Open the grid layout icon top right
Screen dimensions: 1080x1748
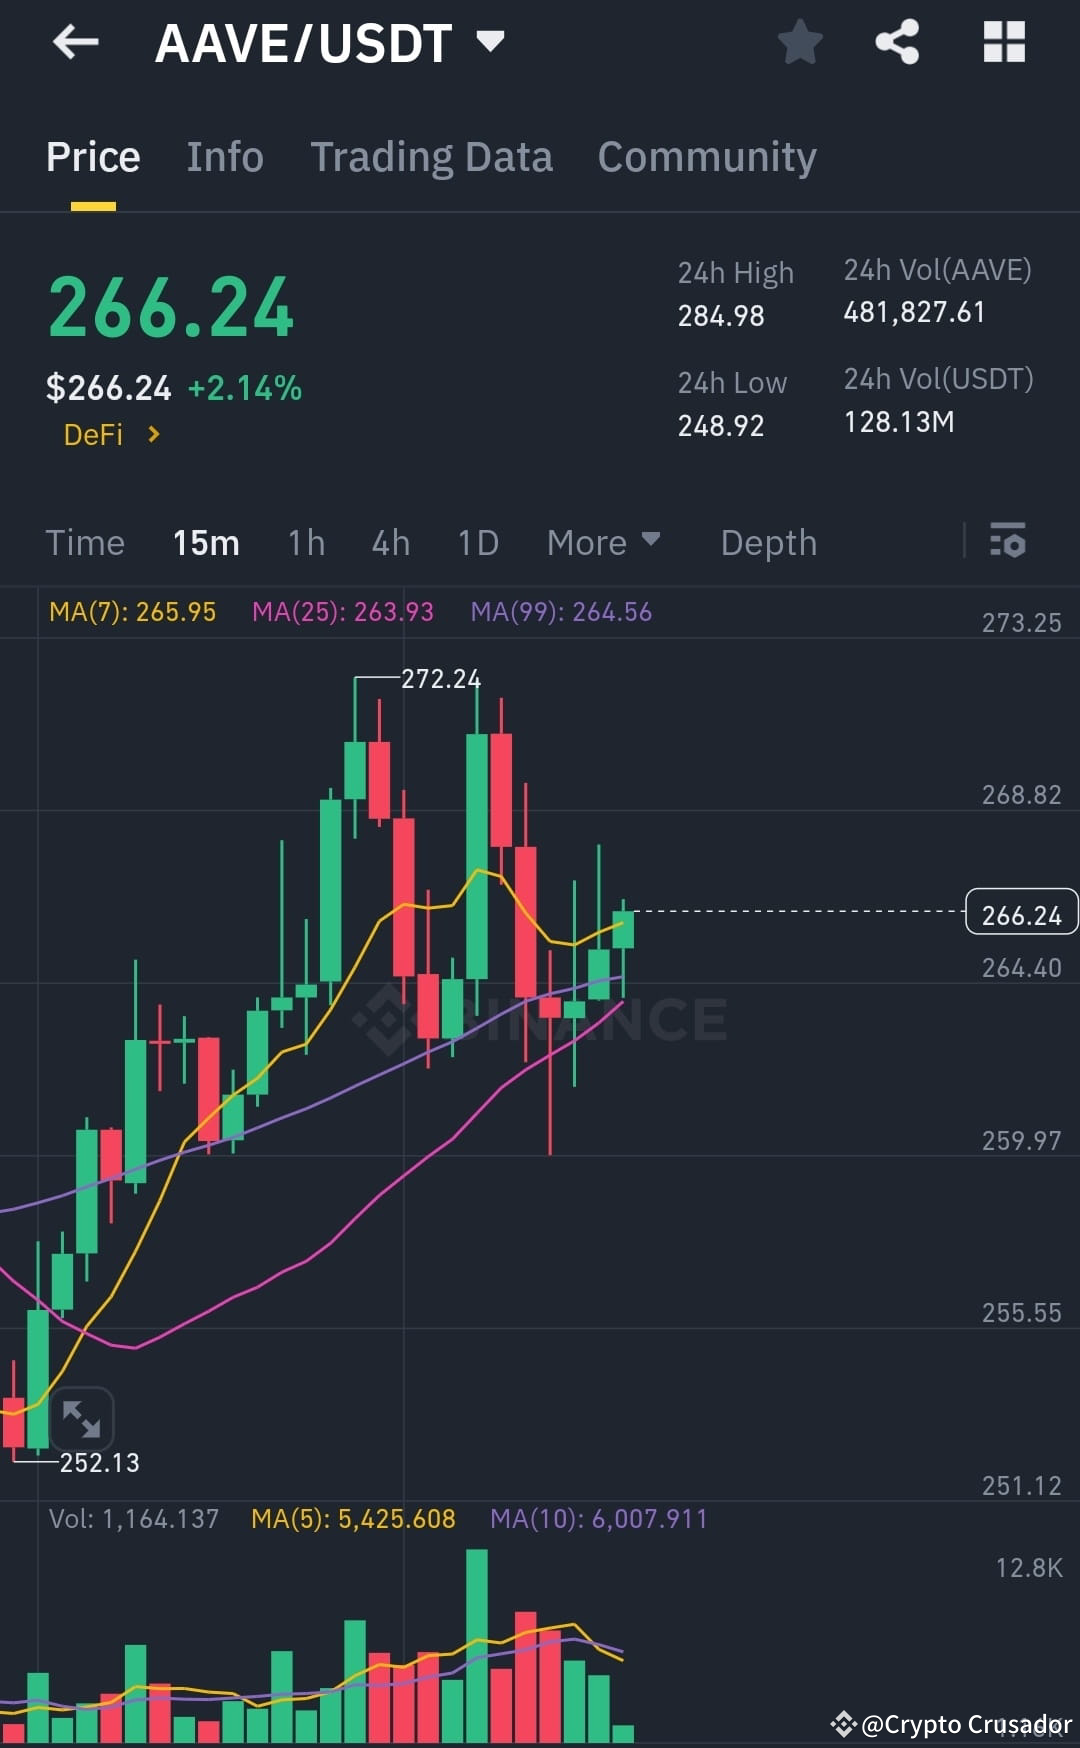click(1003, 42)
